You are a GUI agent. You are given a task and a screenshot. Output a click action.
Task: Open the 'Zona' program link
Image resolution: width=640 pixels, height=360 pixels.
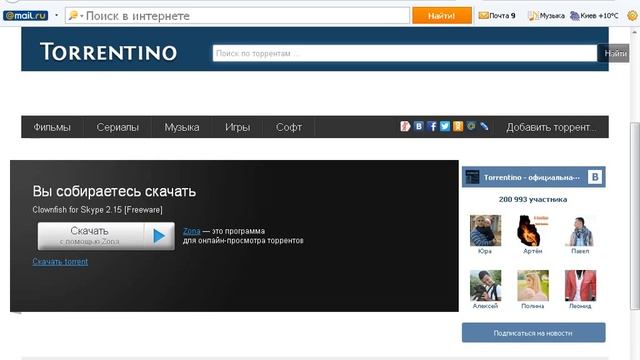191,231
